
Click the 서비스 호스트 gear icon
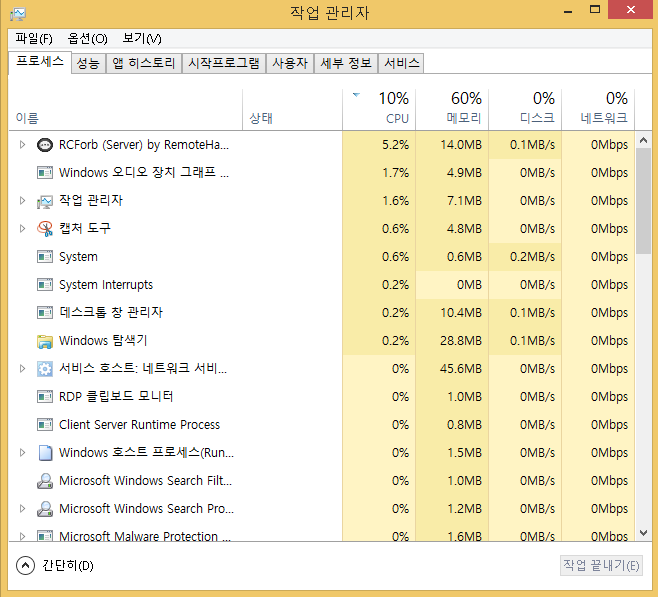click(x=45, y=369)
